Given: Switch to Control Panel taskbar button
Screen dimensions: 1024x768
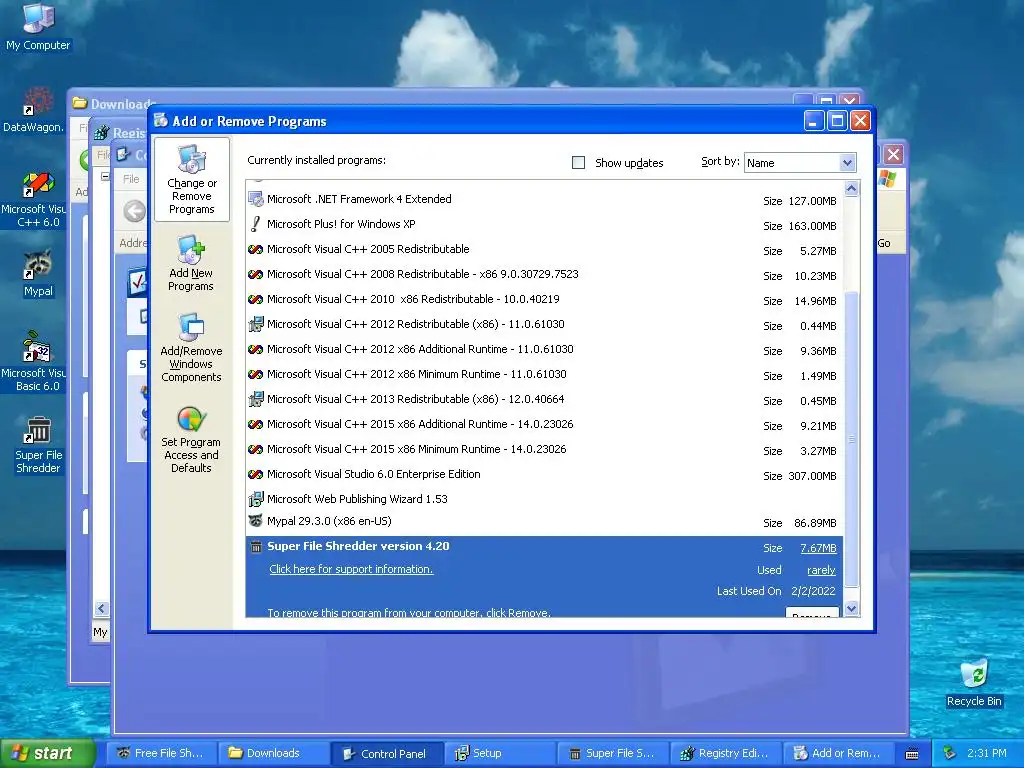Looking at the screenshot, I should pyautogui.click(x=387, y=754).
